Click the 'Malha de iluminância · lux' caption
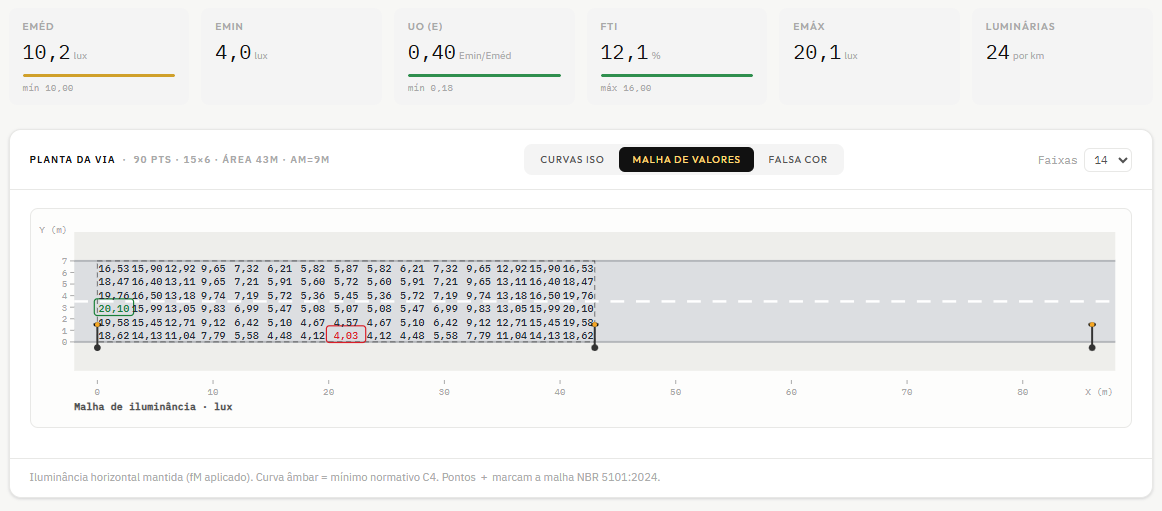Screen dimensions: 1162x511 point(153,407)
